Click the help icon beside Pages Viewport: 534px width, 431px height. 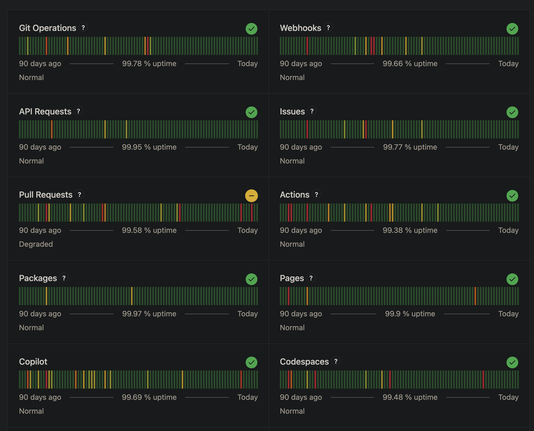click(x=311, y=278)
